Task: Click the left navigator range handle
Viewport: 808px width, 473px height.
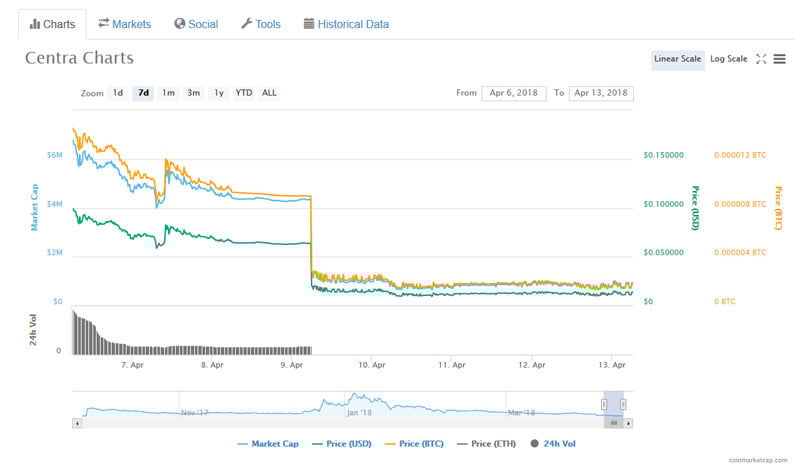Action: (604, 404)
